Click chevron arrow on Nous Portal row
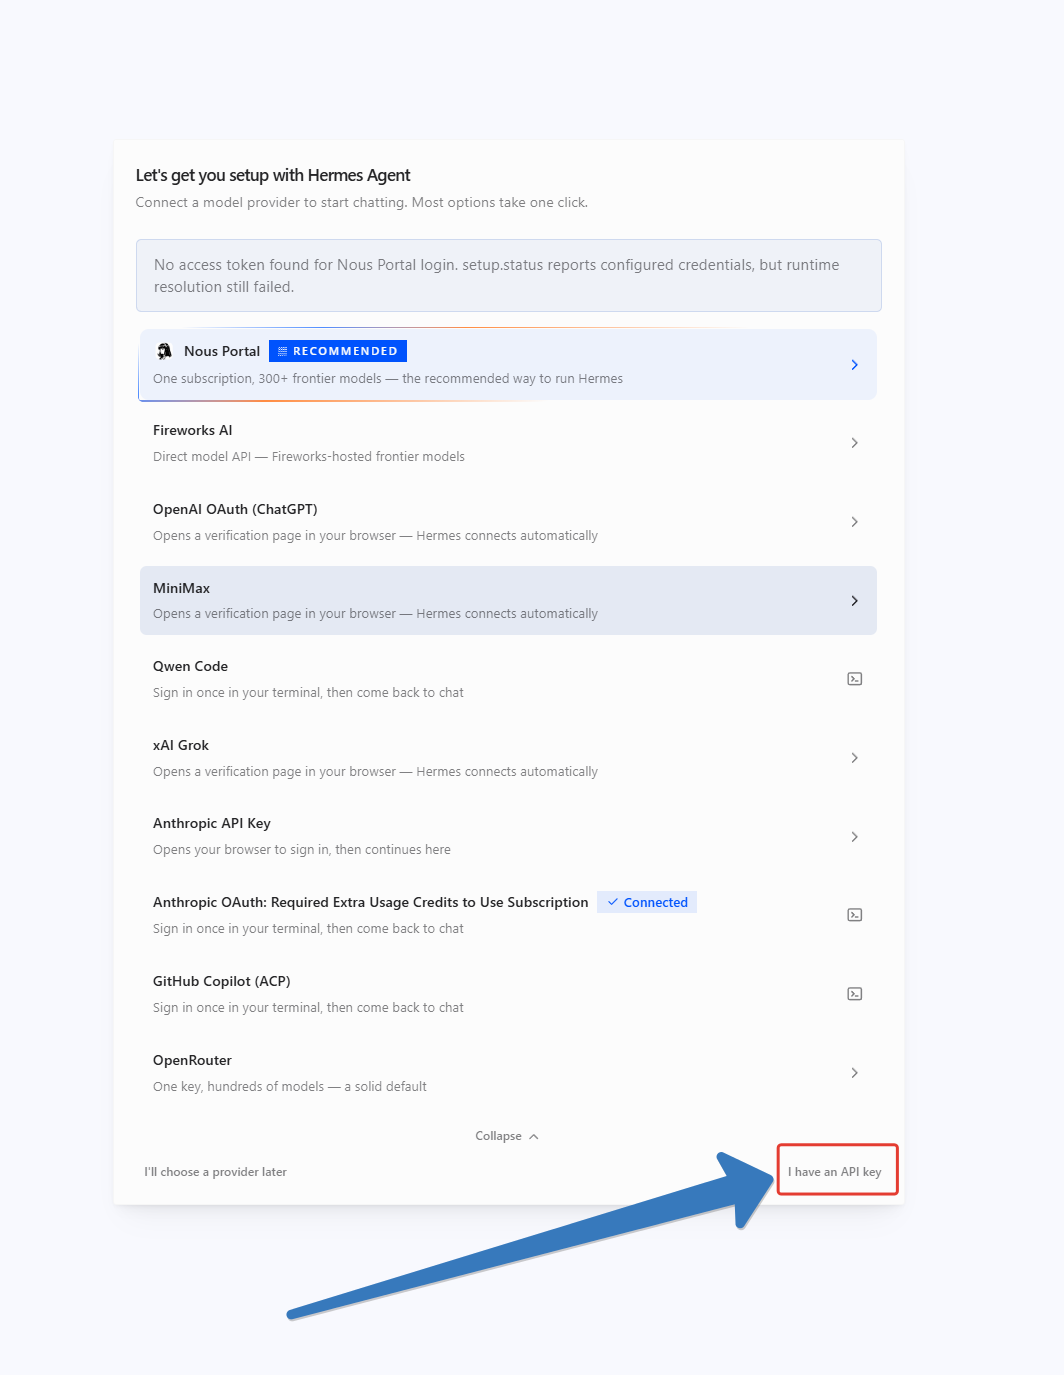This screenshot has height=1375, width=1064. 854,365
